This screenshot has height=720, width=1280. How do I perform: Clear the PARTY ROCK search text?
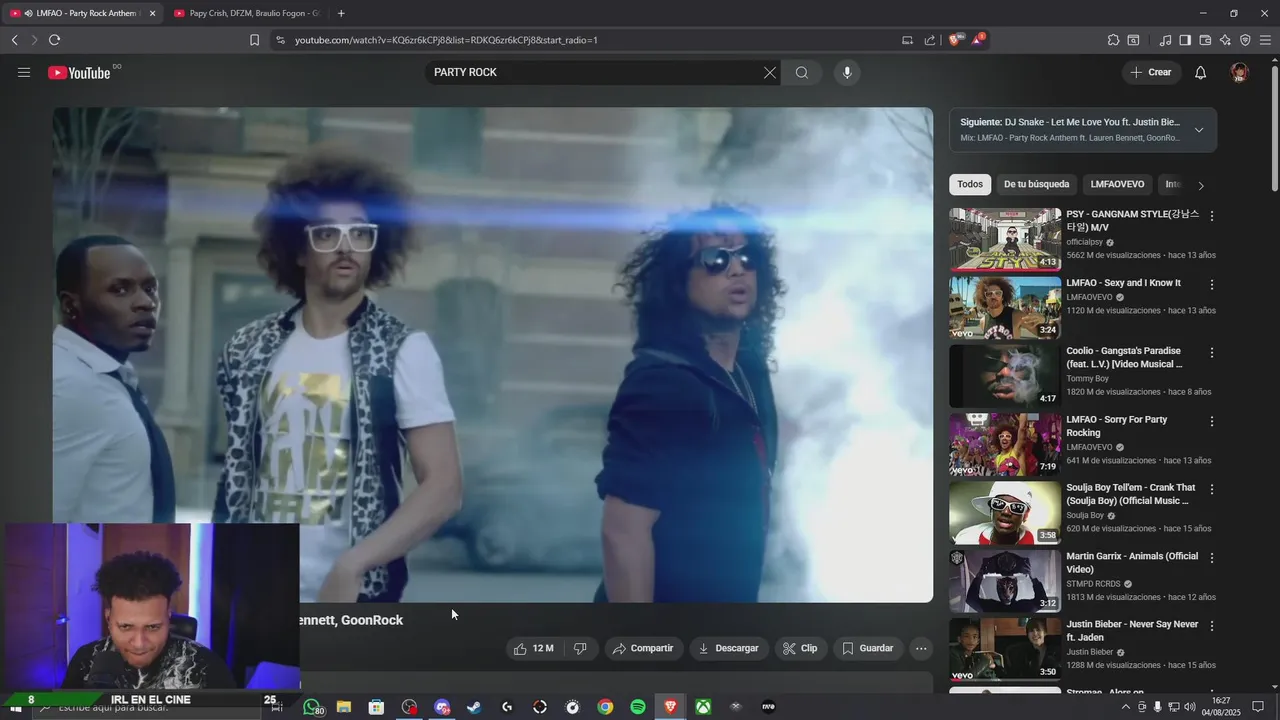tap(770, 72)
